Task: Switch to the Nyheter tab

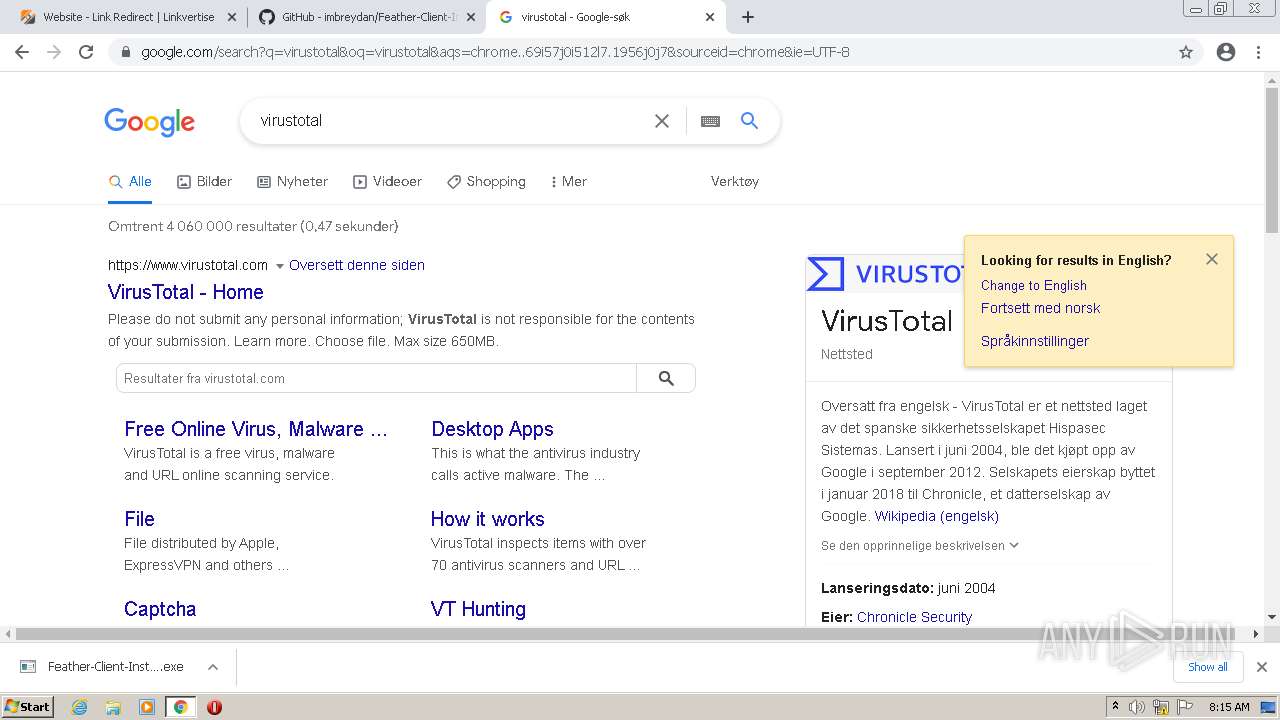Action: (x=292, y=182)
